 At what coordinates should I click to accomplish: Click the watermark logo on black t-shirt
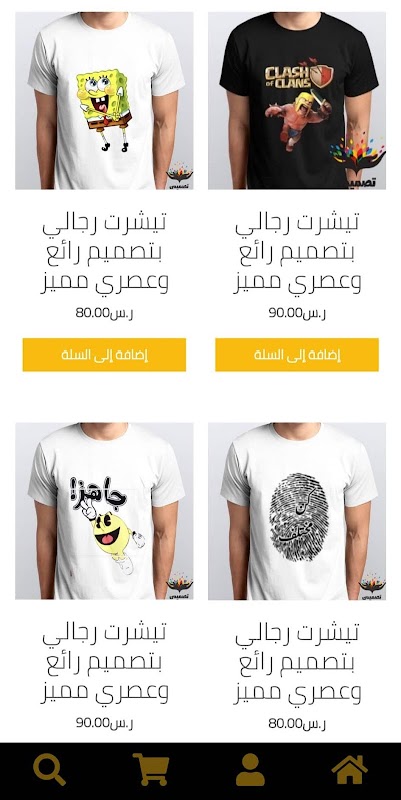coord(359,161)
